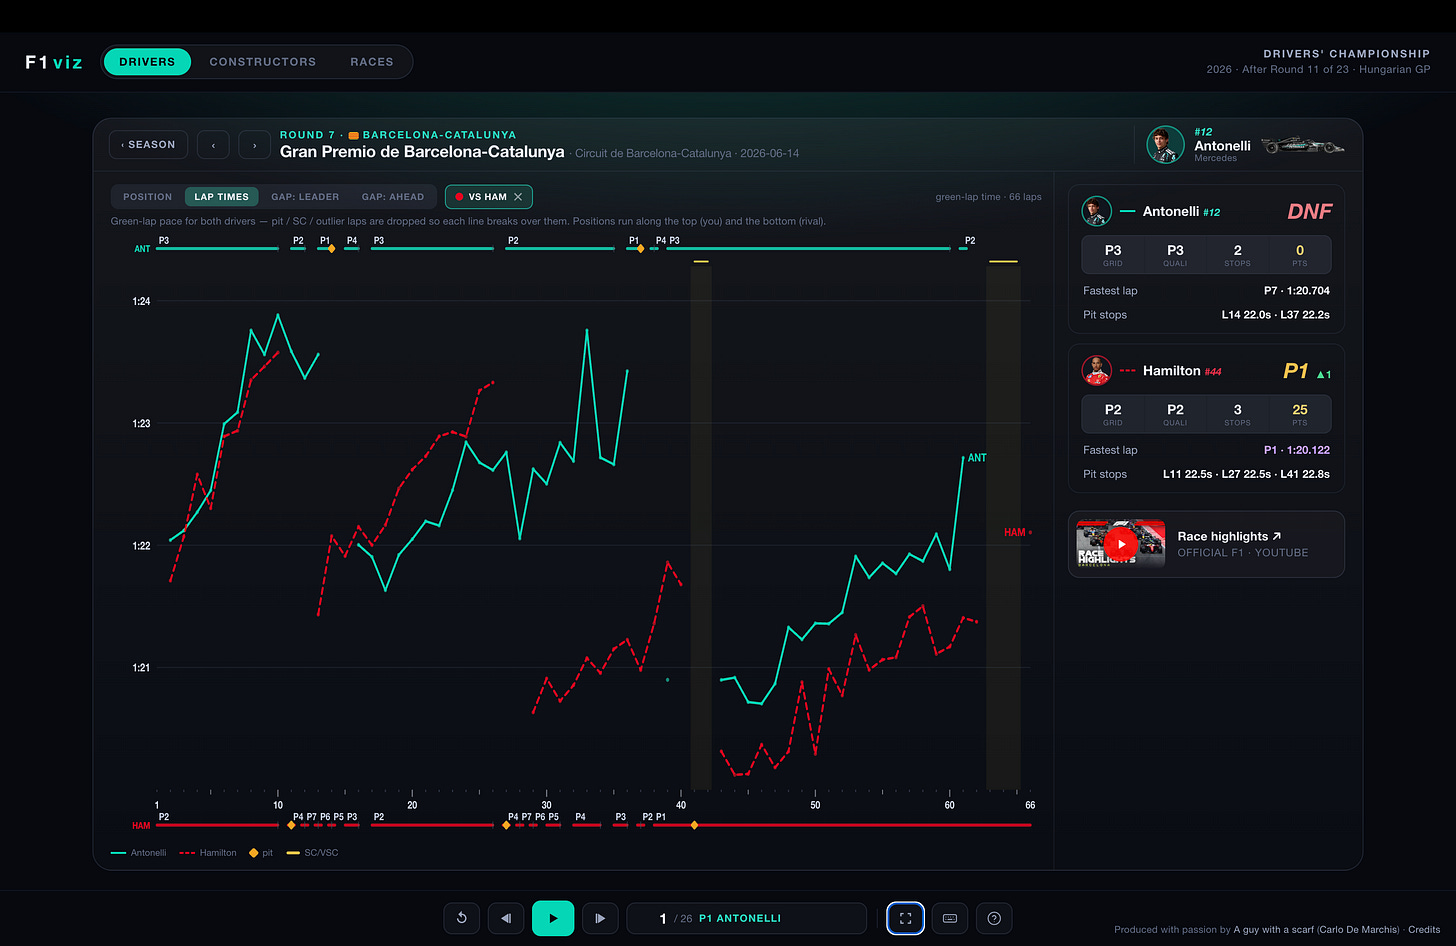The image size is (1456, 946).
Task: Click Antonelli's avatar in the header
Action: (1165, 145)
